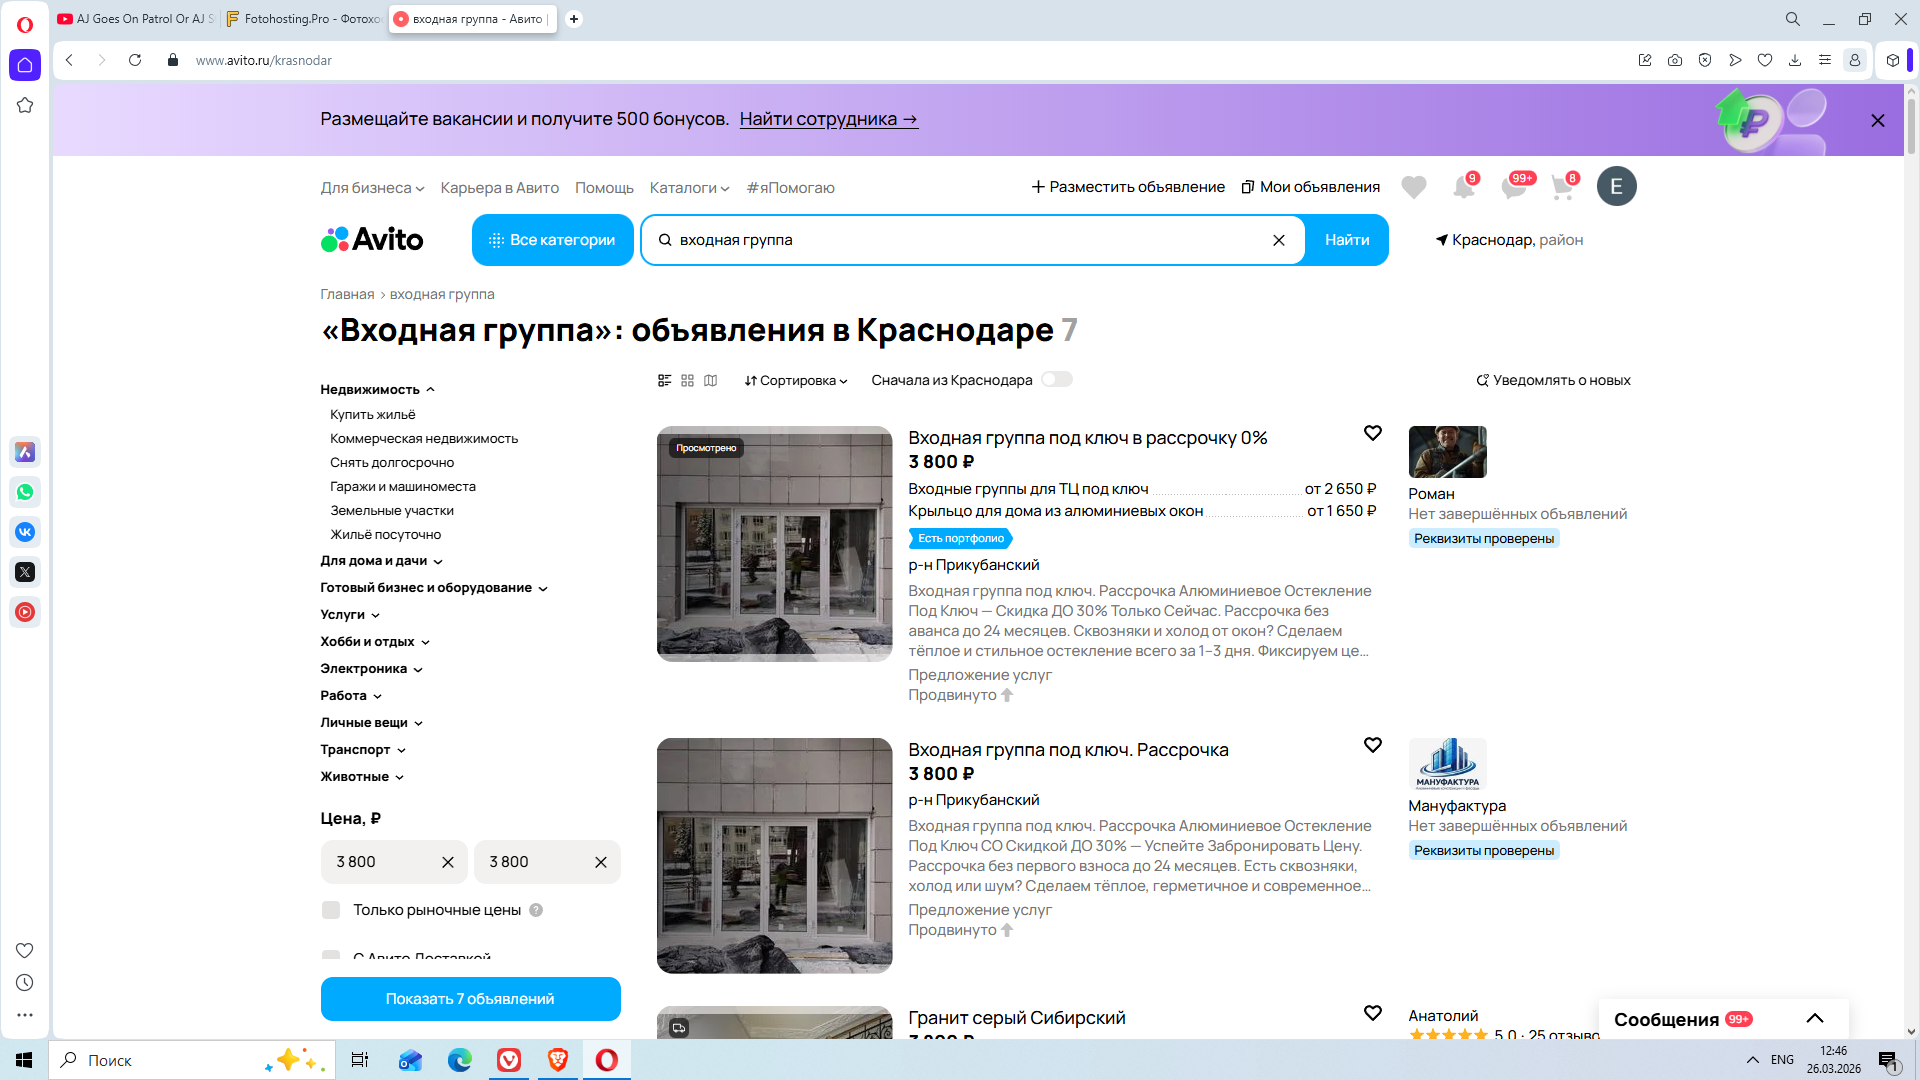Click 'Показать 7 объявлений' button
Image resolution: width=1920 pixels, height=1080 pixels.
tap(470, 999)
